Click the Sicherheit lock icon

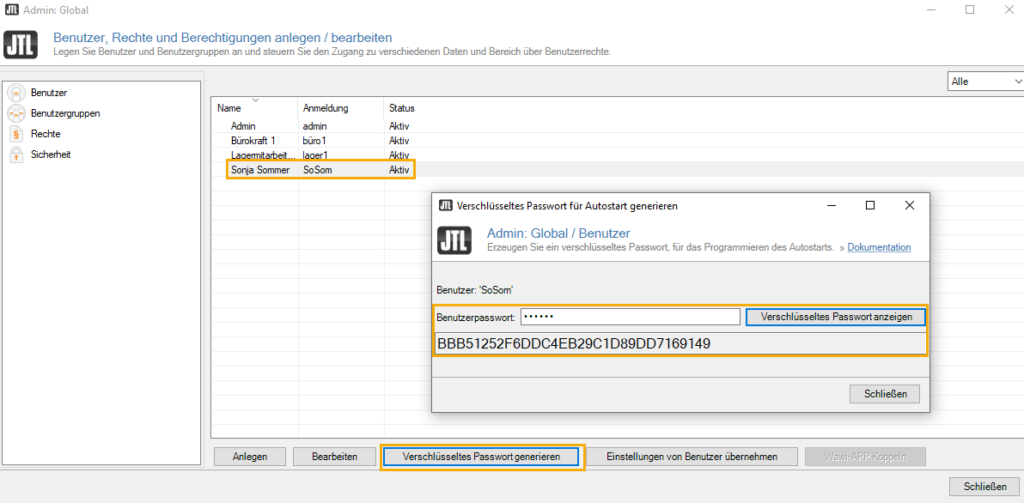click(16, 155)
